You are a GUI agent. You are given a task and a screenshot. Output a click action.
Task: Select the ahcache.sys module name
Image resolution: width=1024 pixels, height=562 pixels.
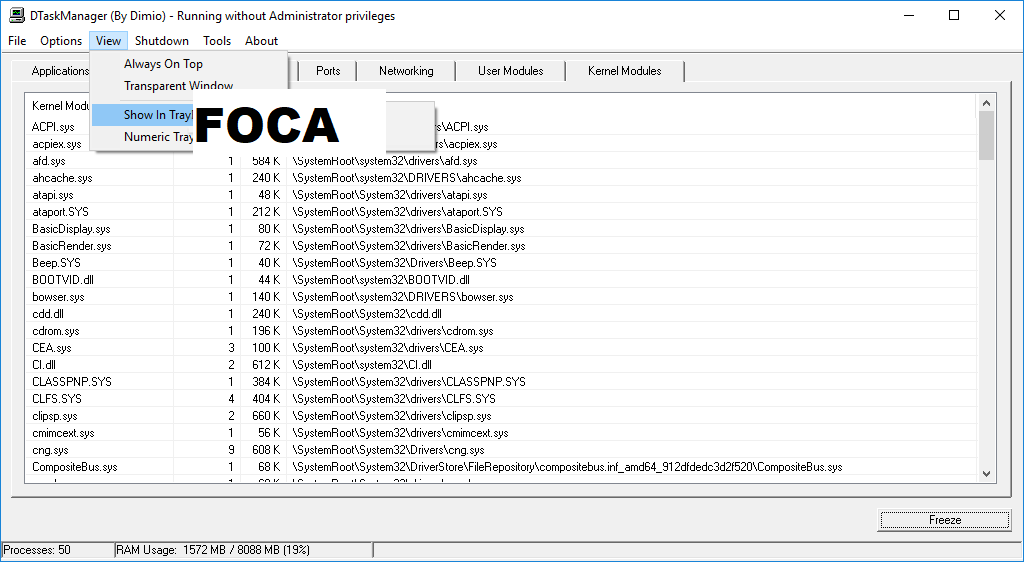[x=62, y=178]
